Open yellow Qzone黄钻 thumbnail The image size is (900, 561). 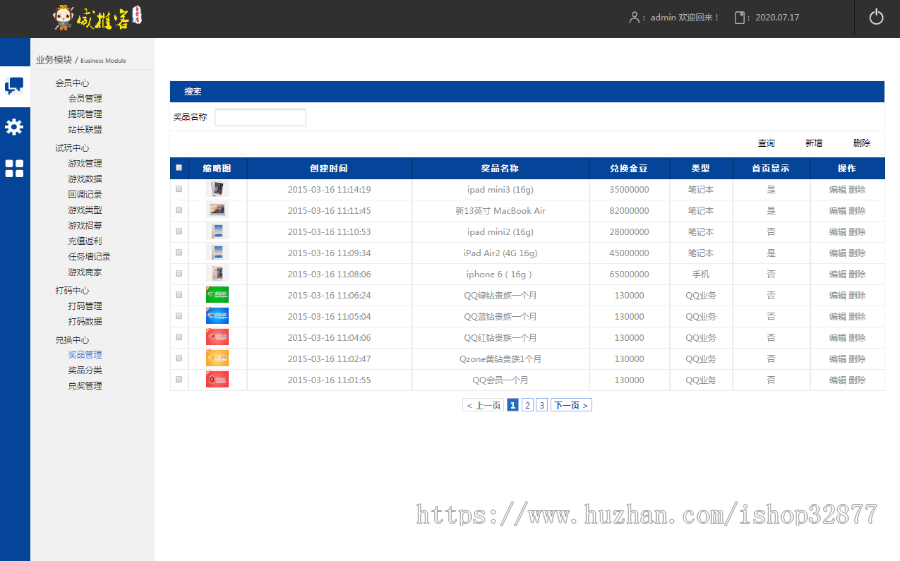tap(218, 358)
